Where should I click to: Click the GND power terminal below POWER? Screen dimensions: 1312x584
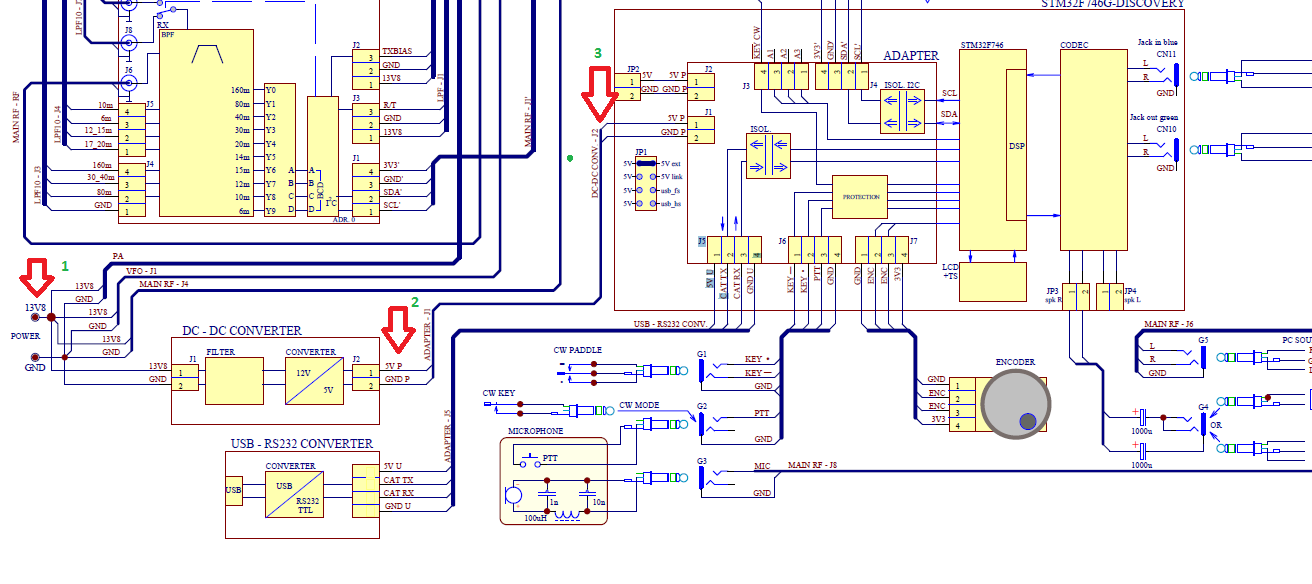click(x=36, y=357)
